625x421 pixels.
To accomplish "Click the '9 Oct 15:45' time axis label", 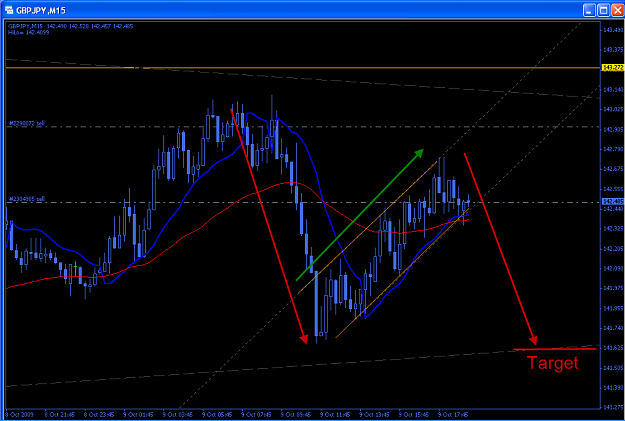I will 414,415.
